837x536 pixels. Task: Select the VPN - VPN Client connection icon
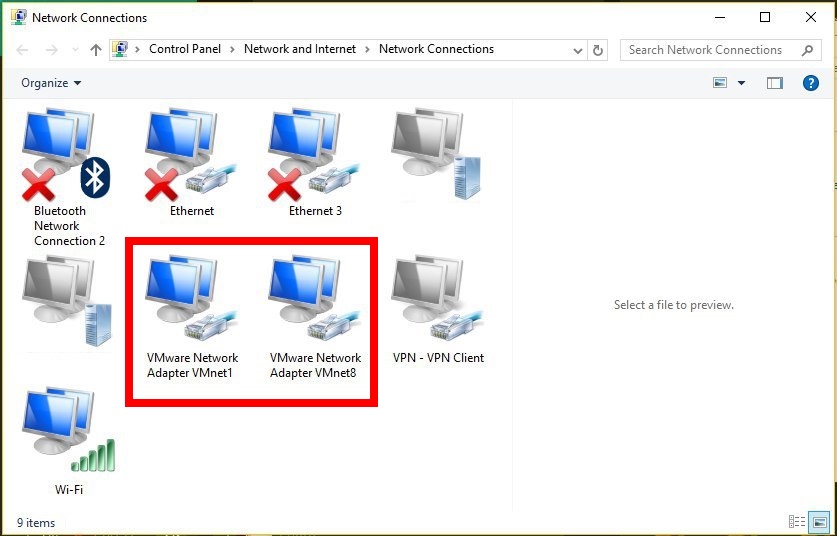437,298
